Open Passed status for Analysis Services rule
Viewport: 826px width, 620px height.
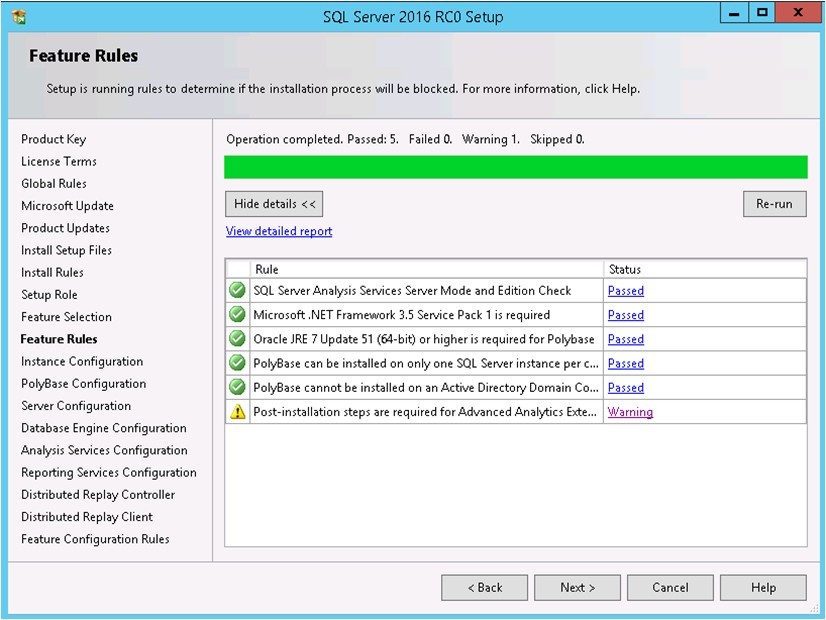626,291
